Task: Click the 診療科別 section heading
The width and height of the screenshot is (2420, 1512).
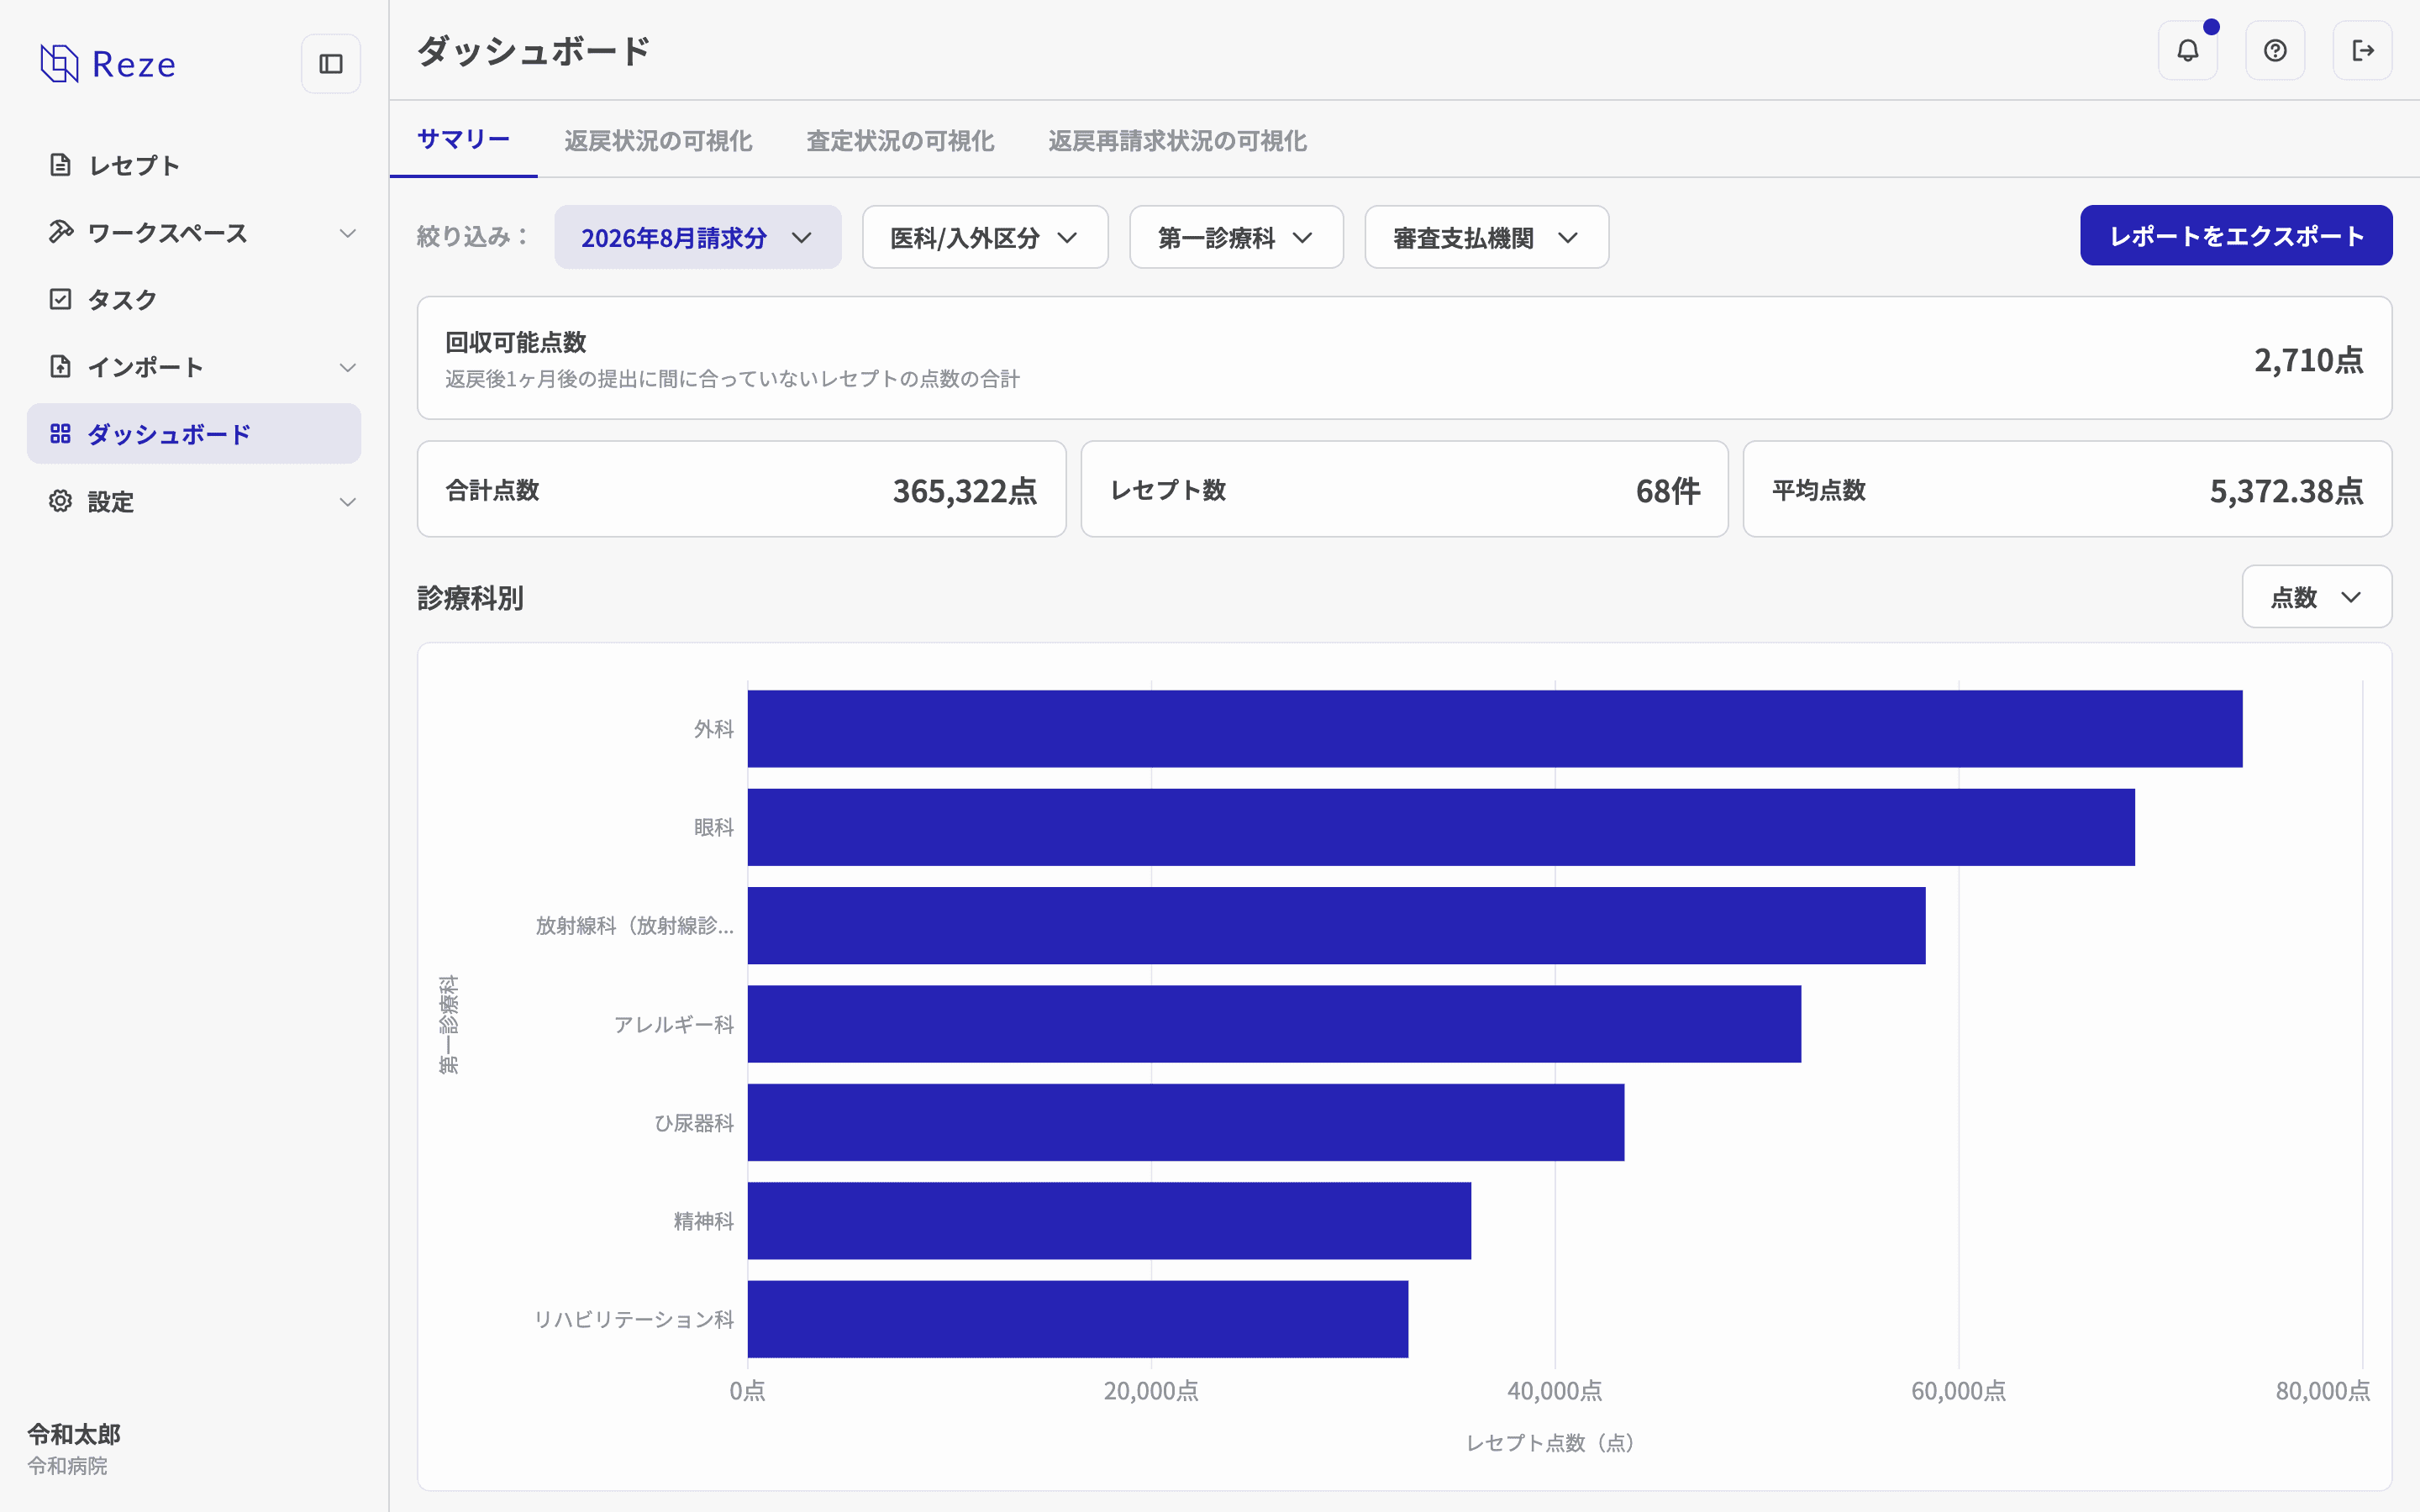Action: click(x=470, y=598)
